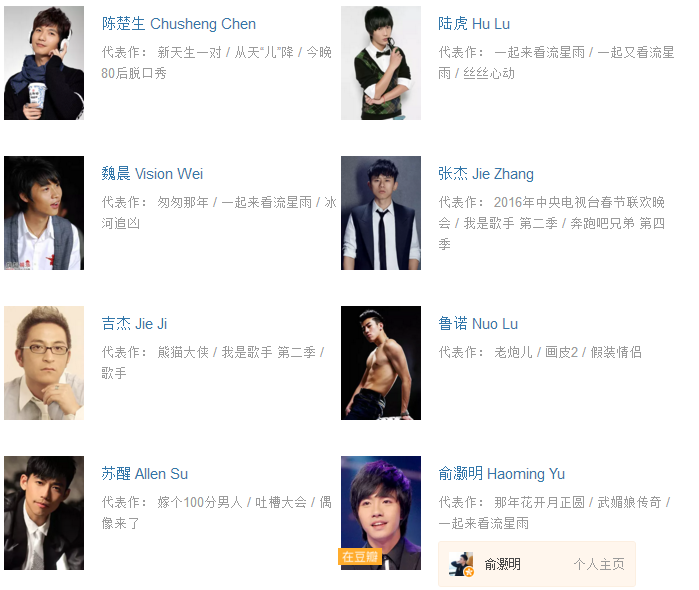Click the 俞灏明 name in the profile card
Viewport: 699px width, 590px height.
502,564
